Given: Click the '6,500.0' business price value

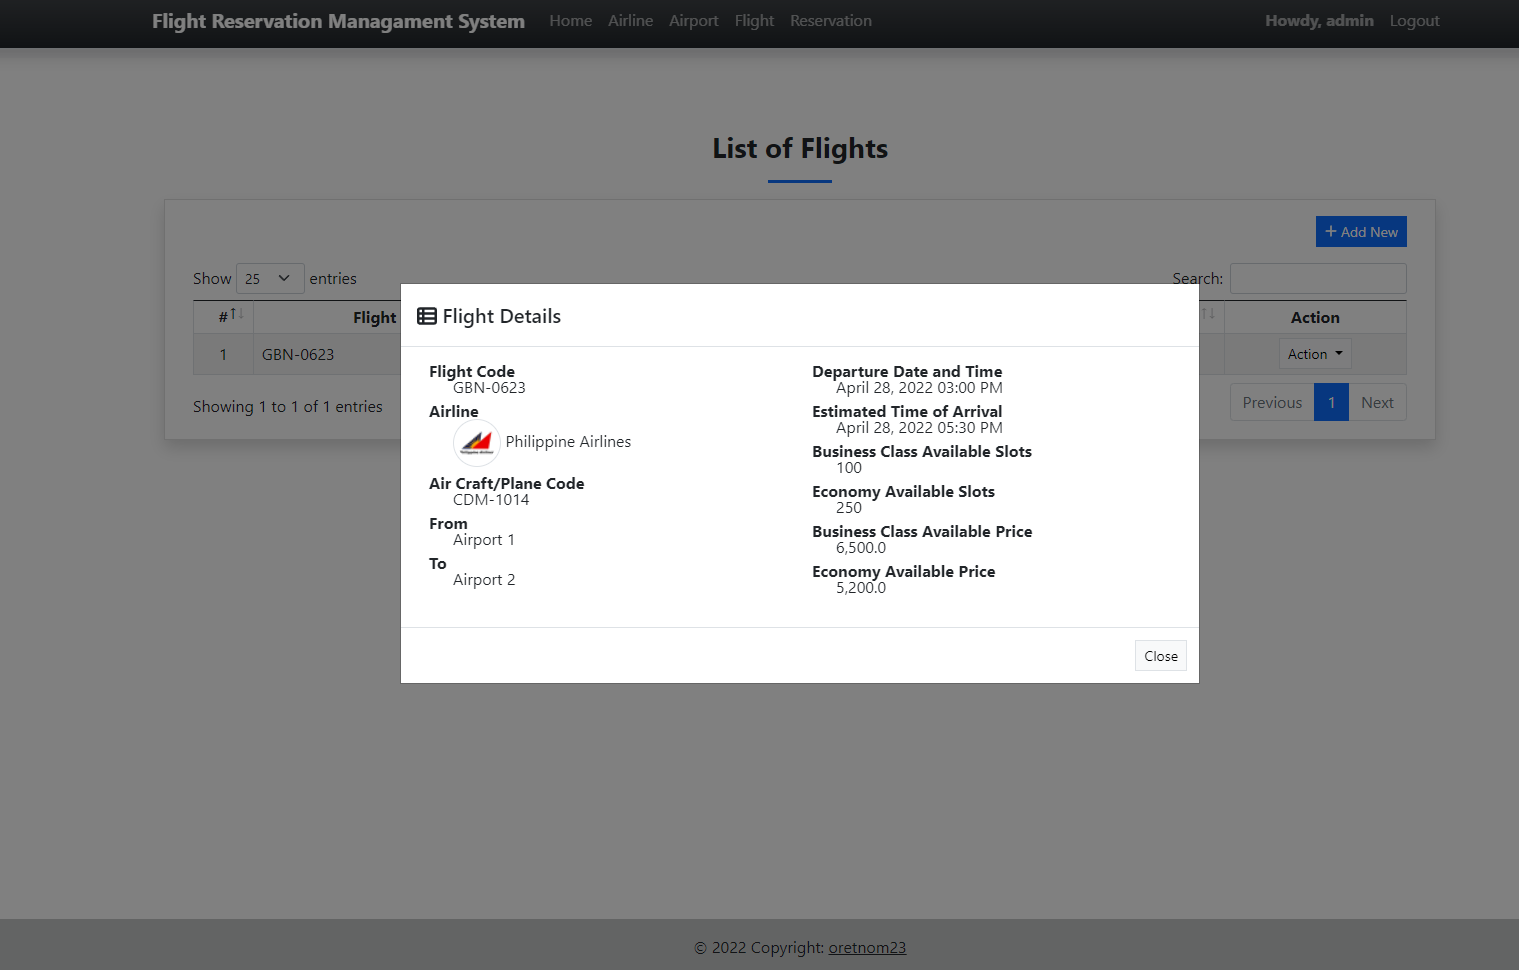Looking at the screenshot, I should tap(861, 548).
